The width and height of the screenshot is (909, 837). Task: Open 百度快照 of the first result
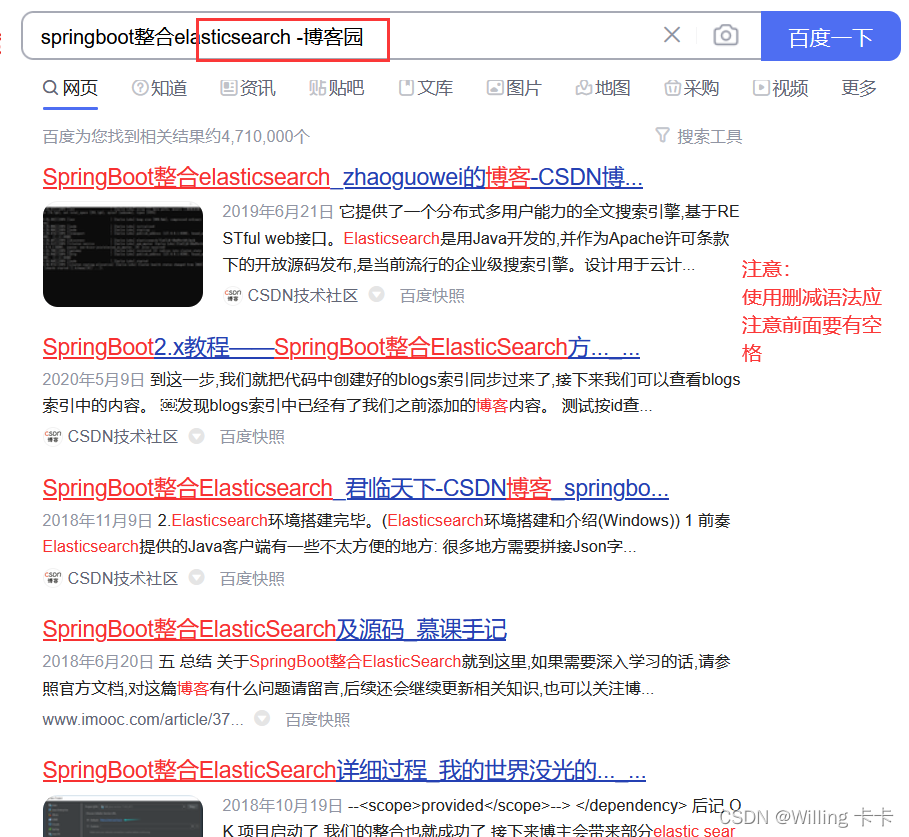pyautogui.click(x=432, y=296)
